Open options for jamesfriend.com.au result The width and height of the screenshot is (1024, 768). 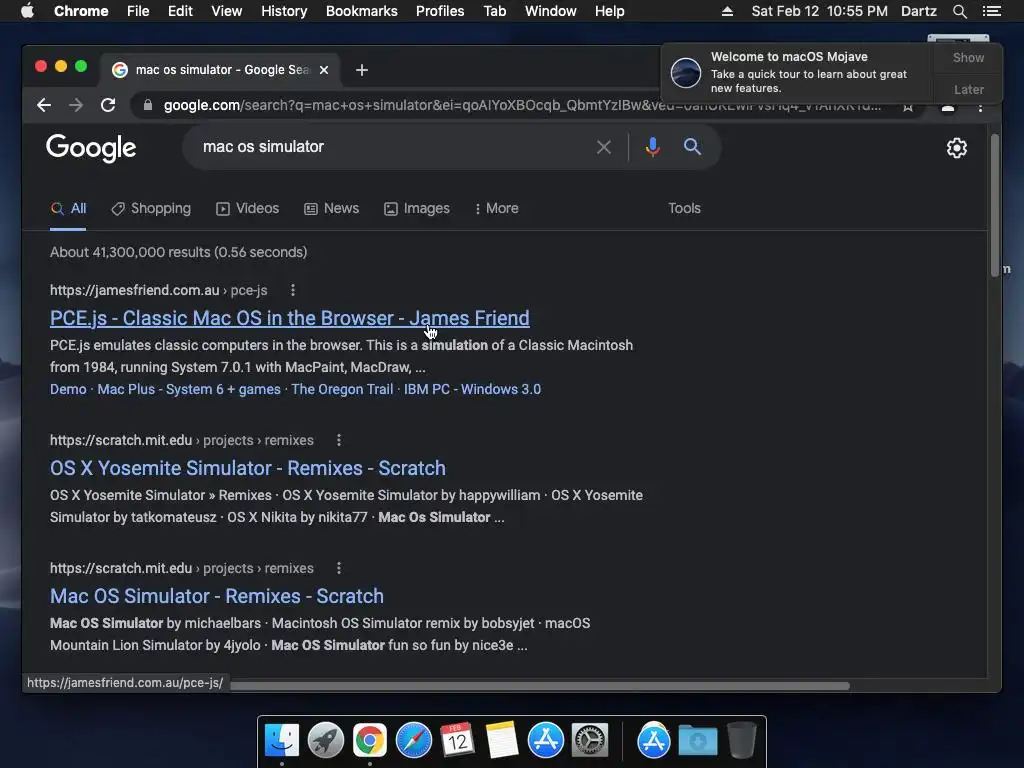click(x=293, y=290)
